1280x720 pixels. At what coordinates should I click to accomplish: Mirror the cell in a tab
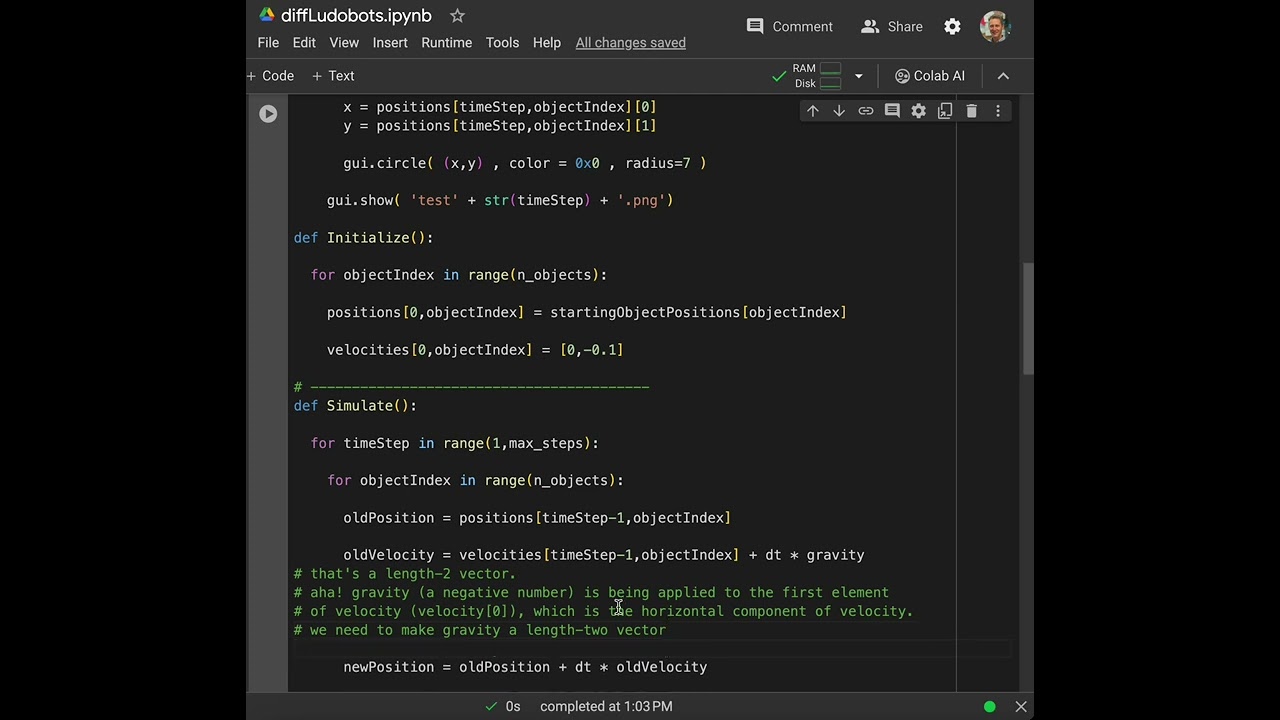point(945,111)
